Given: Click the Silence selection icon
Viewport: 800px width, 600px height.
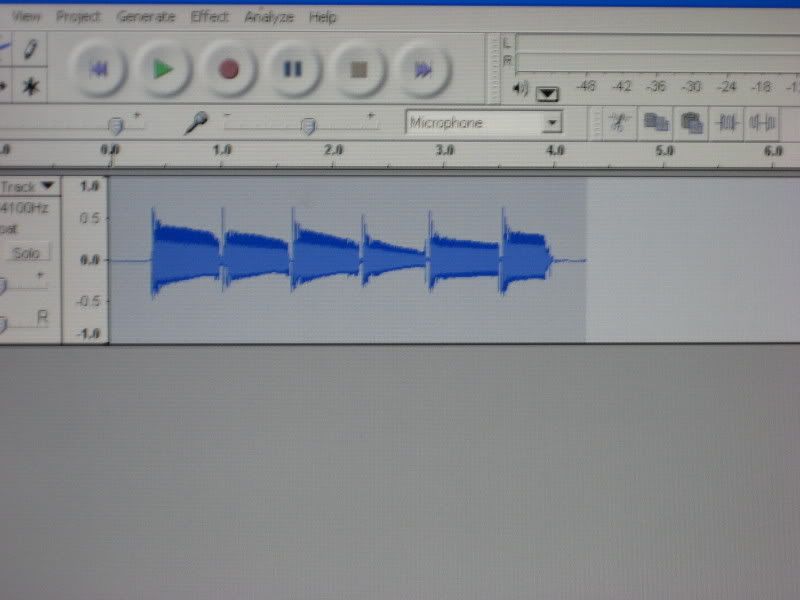Looking at the screenshot, I should [x=762, y=123].
